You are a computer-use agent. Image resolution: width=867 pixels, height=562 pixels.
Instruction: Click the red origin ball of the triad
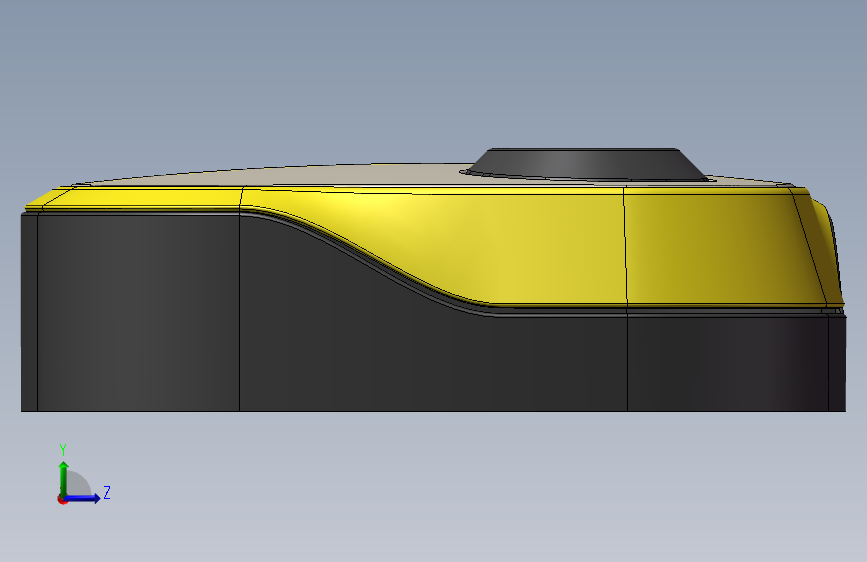[x=62, y=500]
